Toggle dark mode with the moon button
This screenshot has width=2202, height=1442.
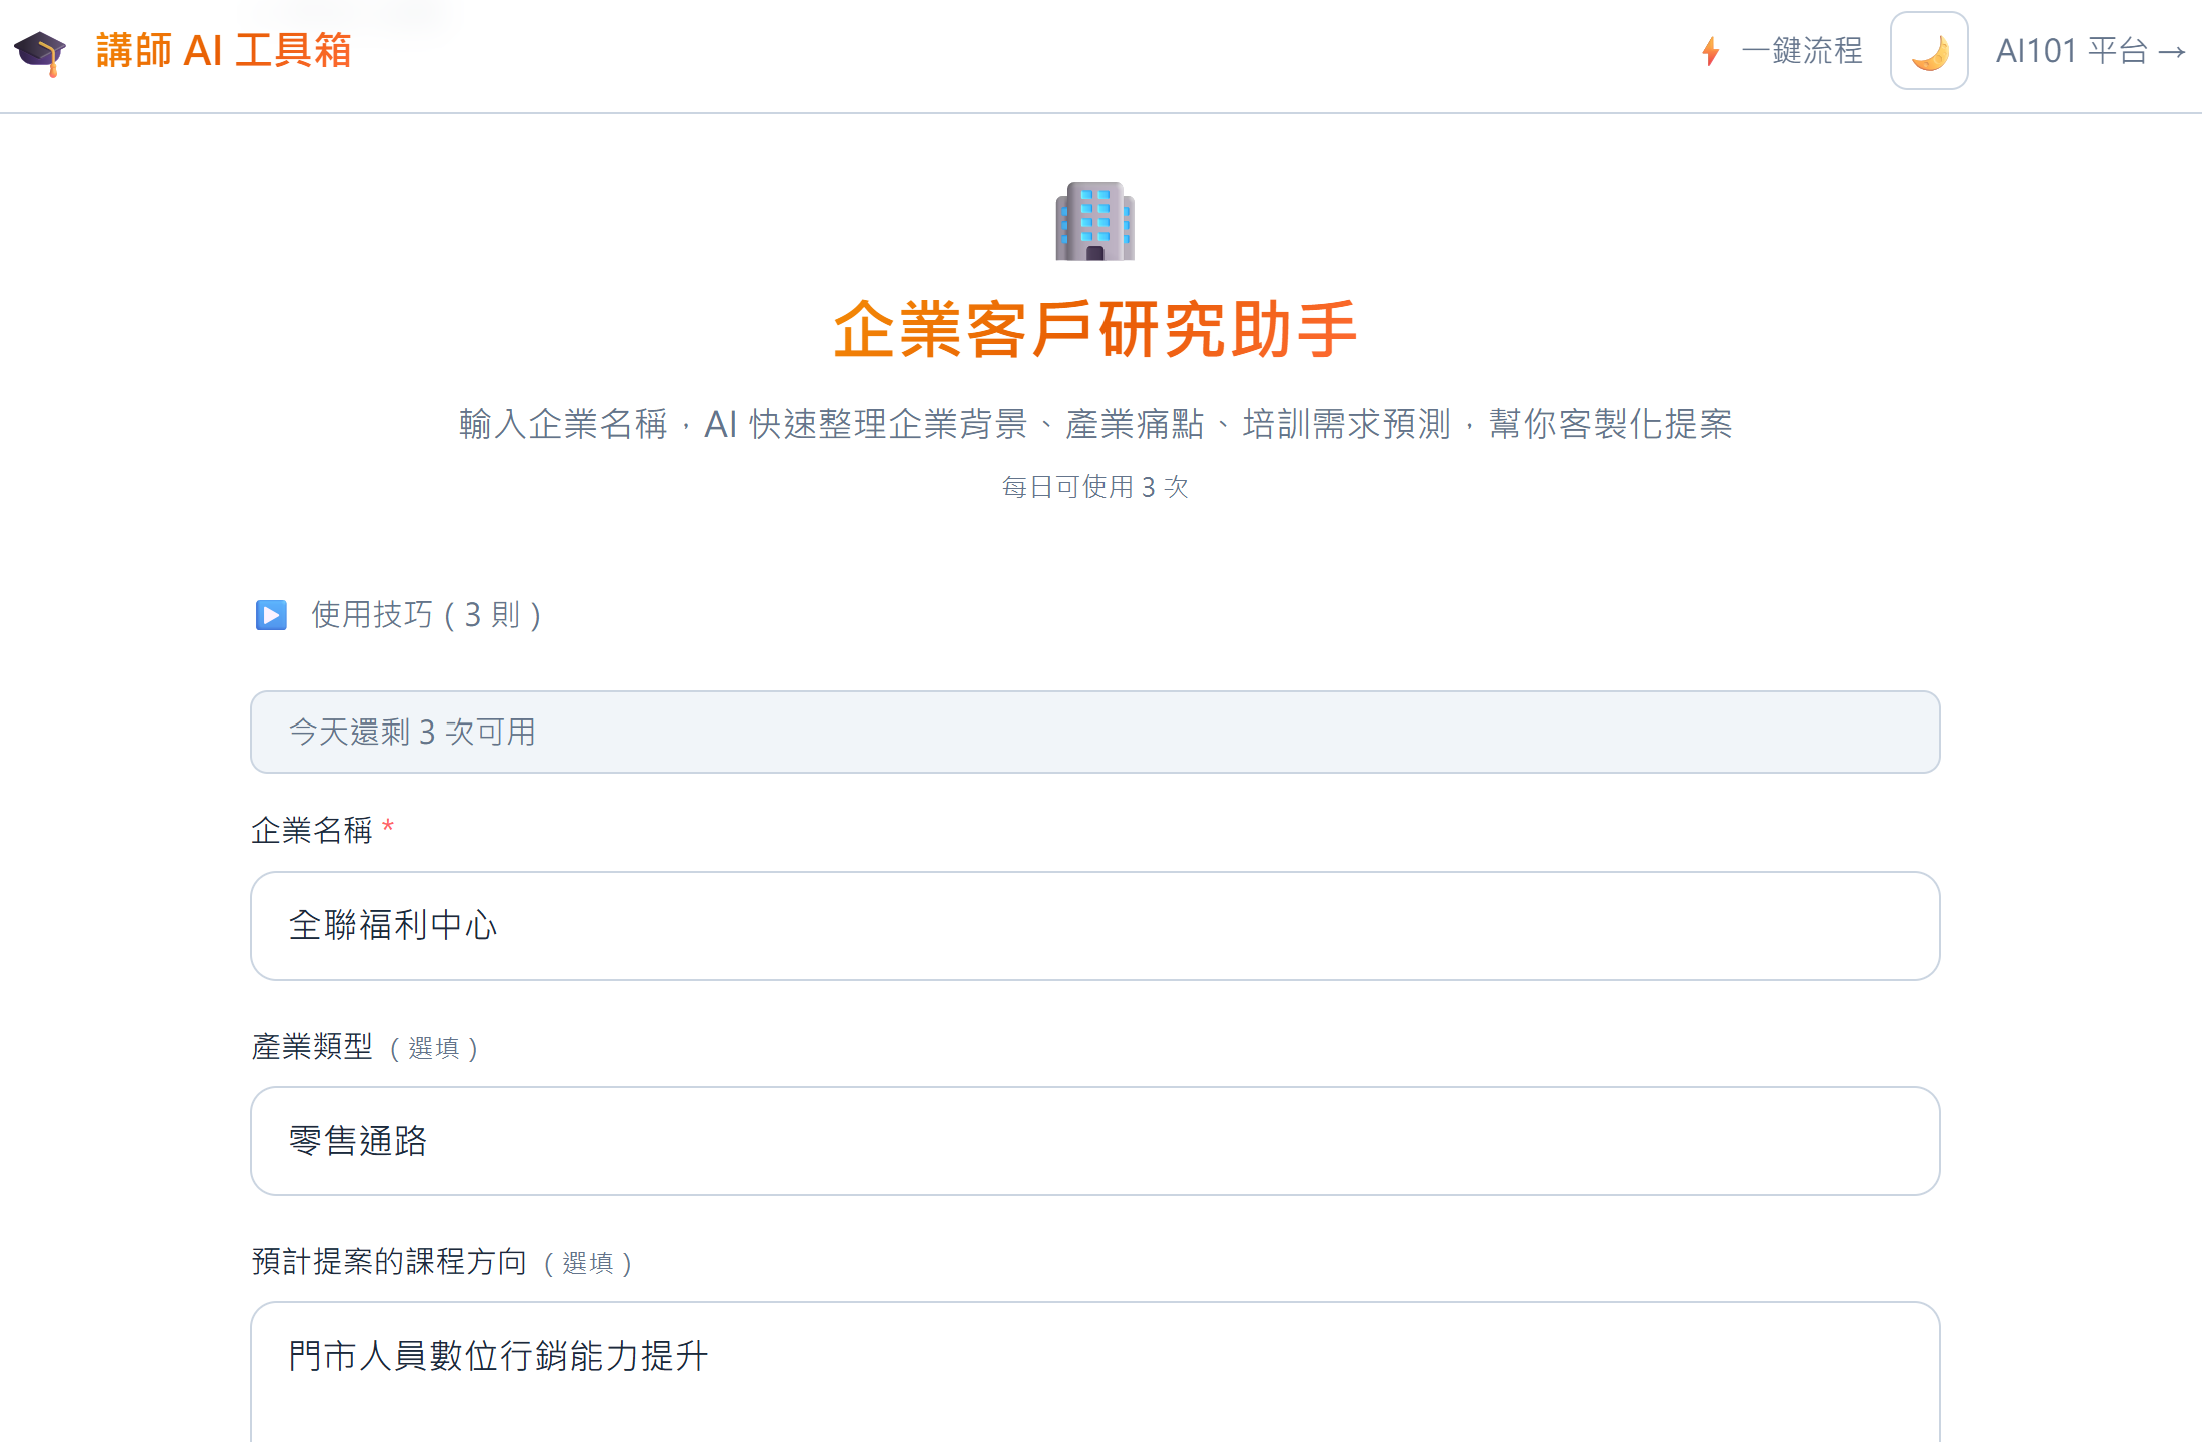1929,51
